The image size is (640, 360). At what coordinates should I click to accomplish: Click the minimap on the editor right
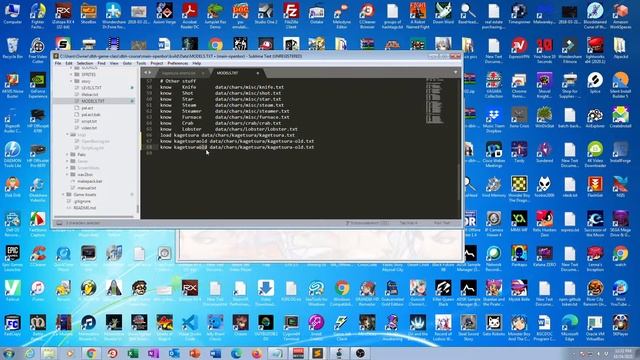tap(434, 100)
